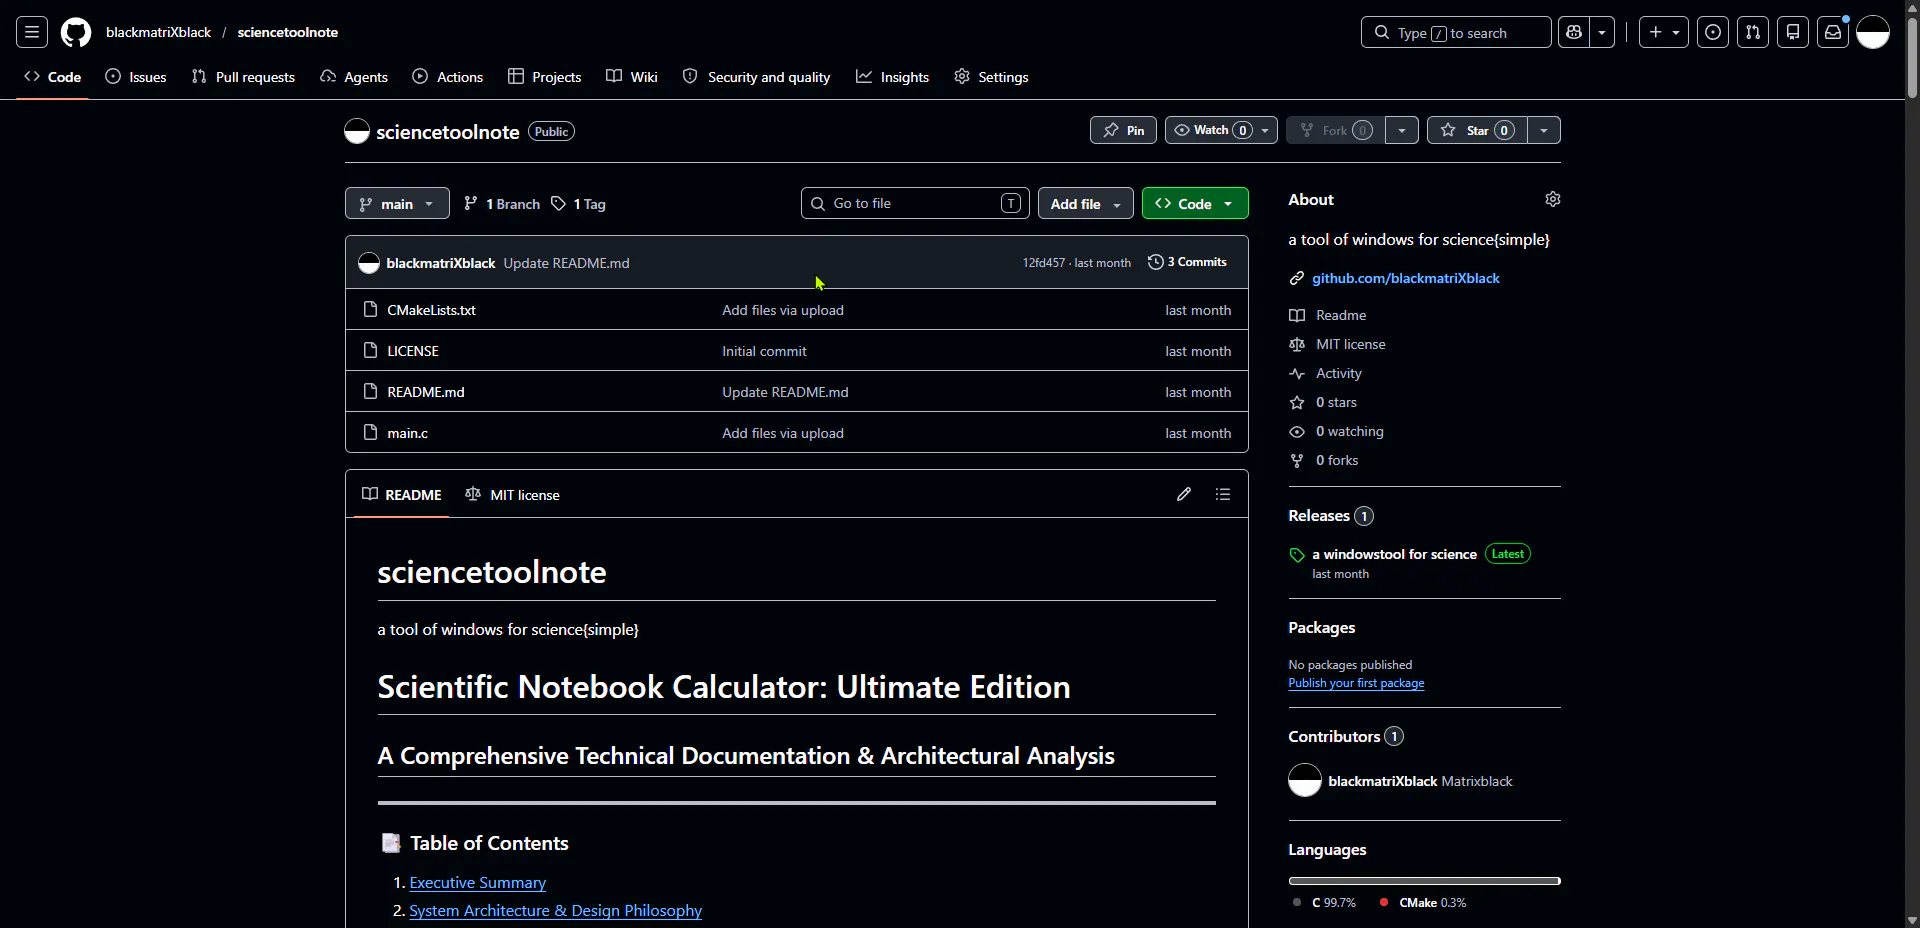This screenshot has height=928, width=1920.
Task: Open the main.c file
Action: 407,433
